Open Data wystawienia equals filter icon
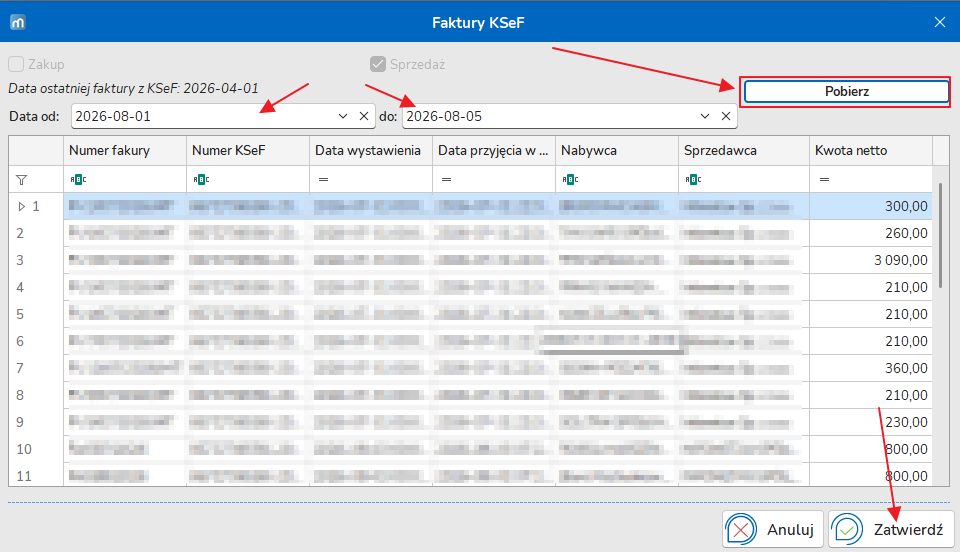 pyautogui.click(x=323, y=179)
